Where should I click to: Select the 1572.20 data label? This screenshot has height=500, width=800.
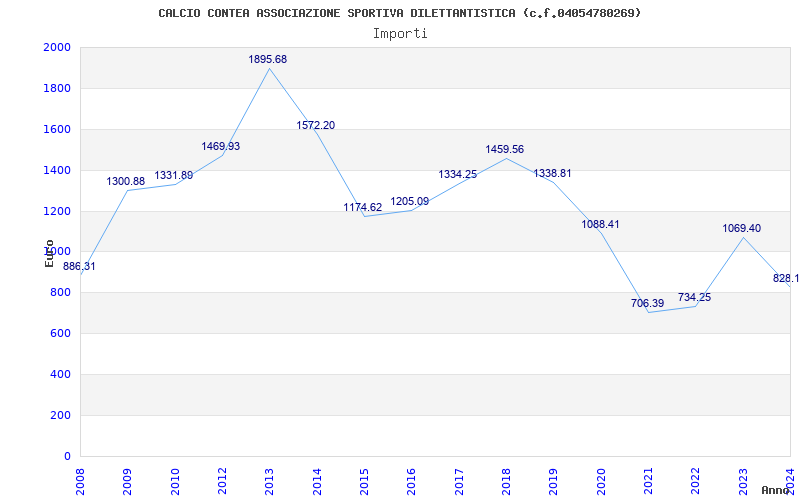[x=316, y=125]
